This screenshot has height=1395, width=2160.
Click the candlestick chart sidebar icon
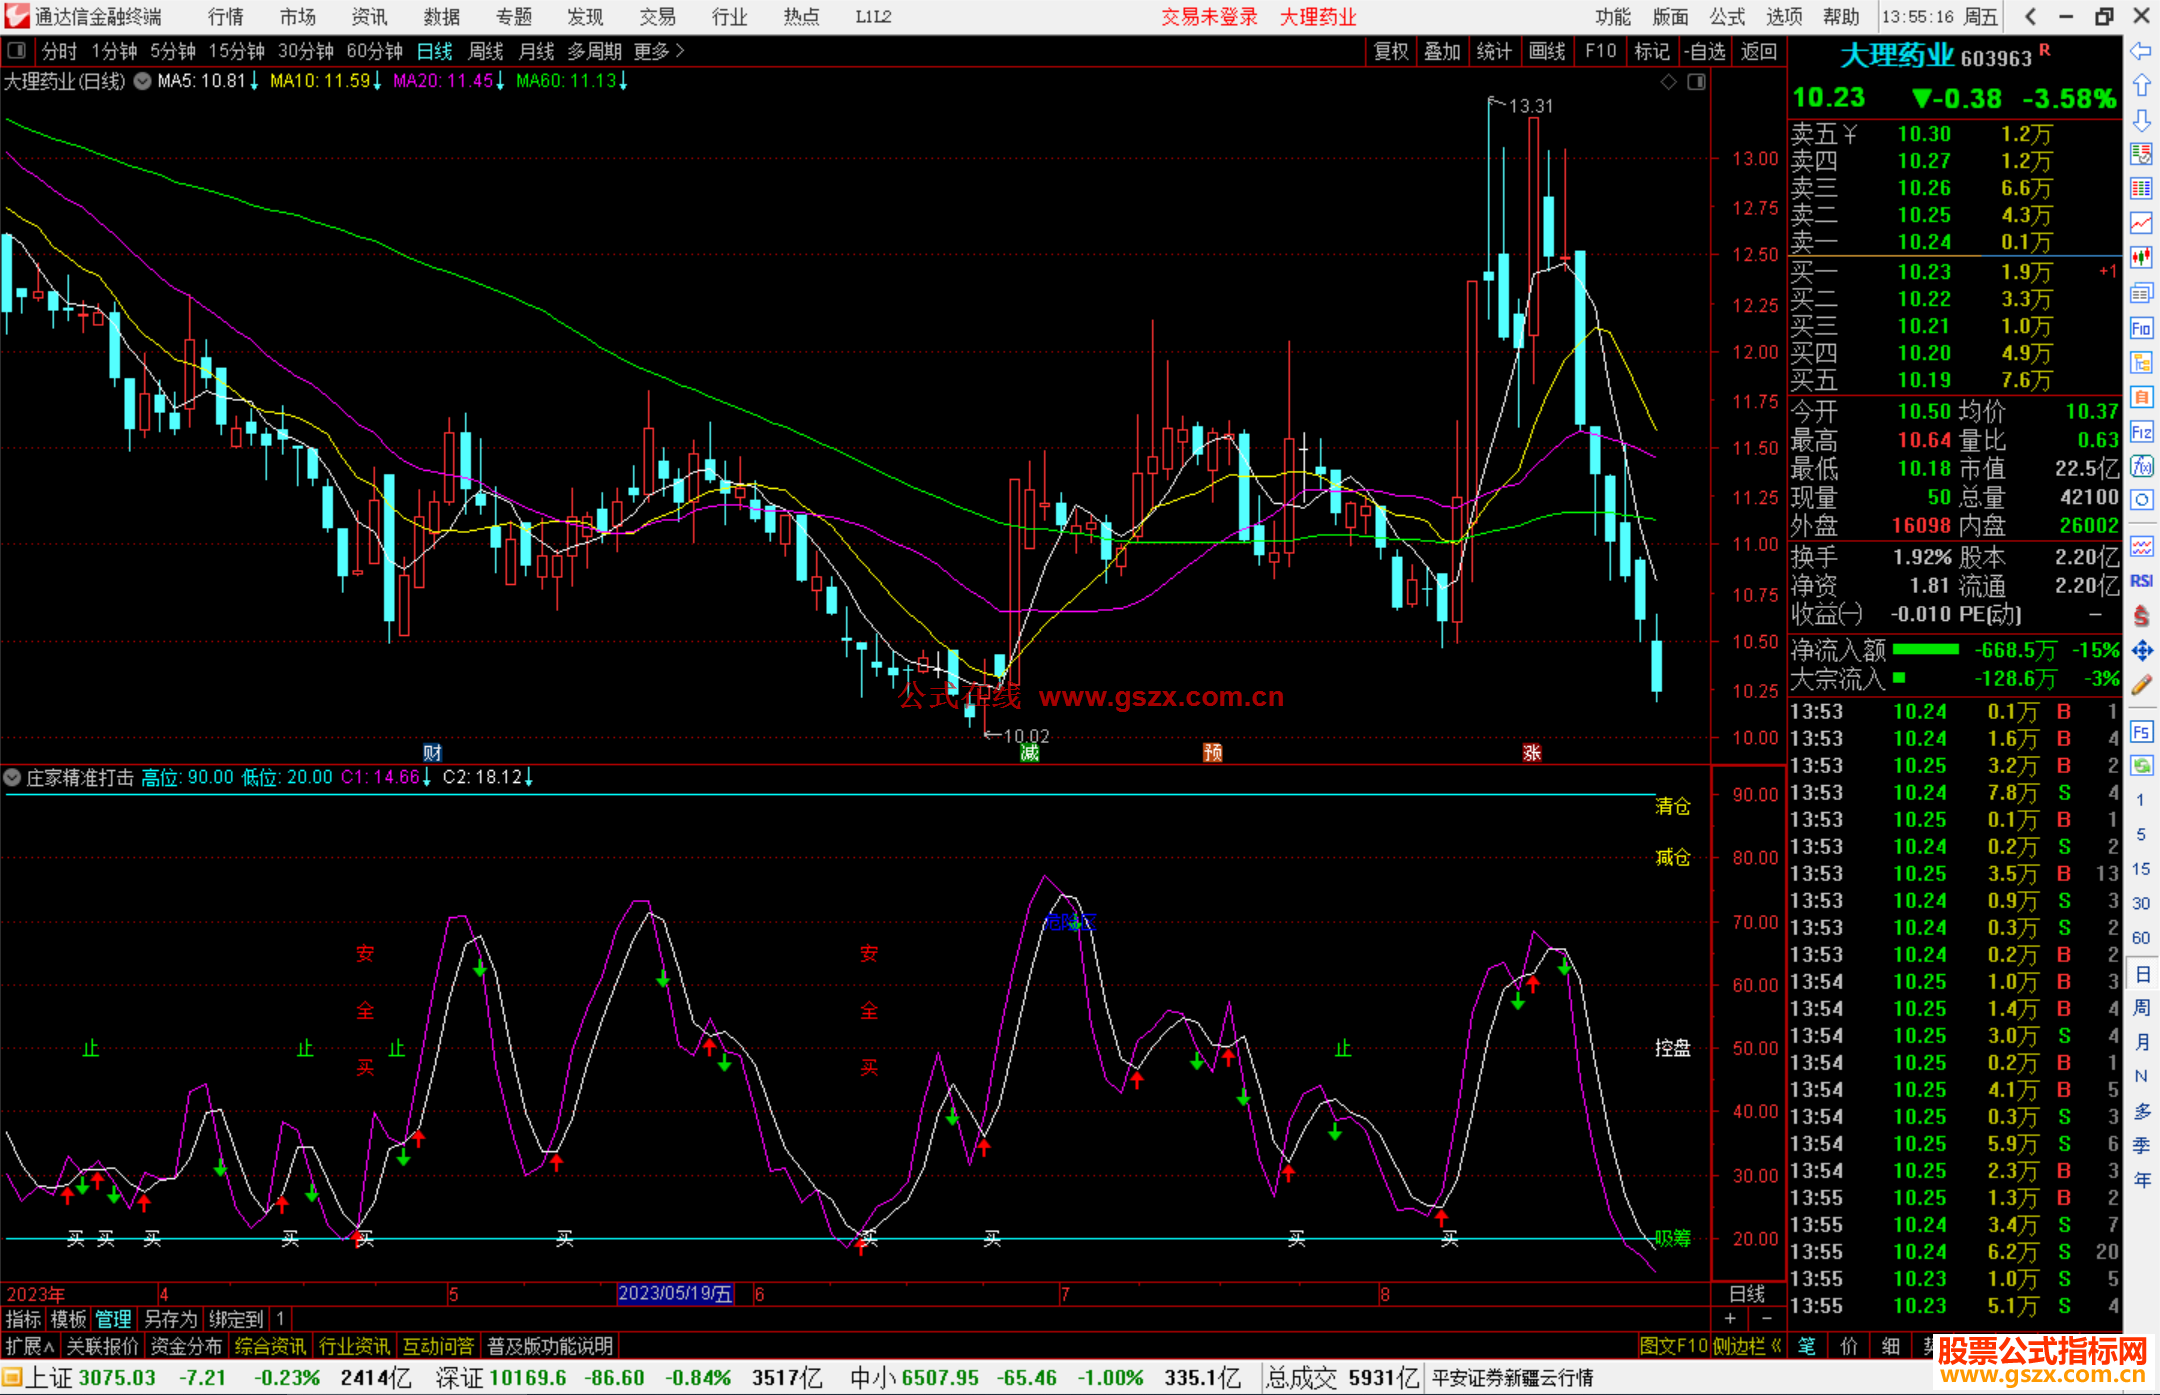tap(2141, 258)
